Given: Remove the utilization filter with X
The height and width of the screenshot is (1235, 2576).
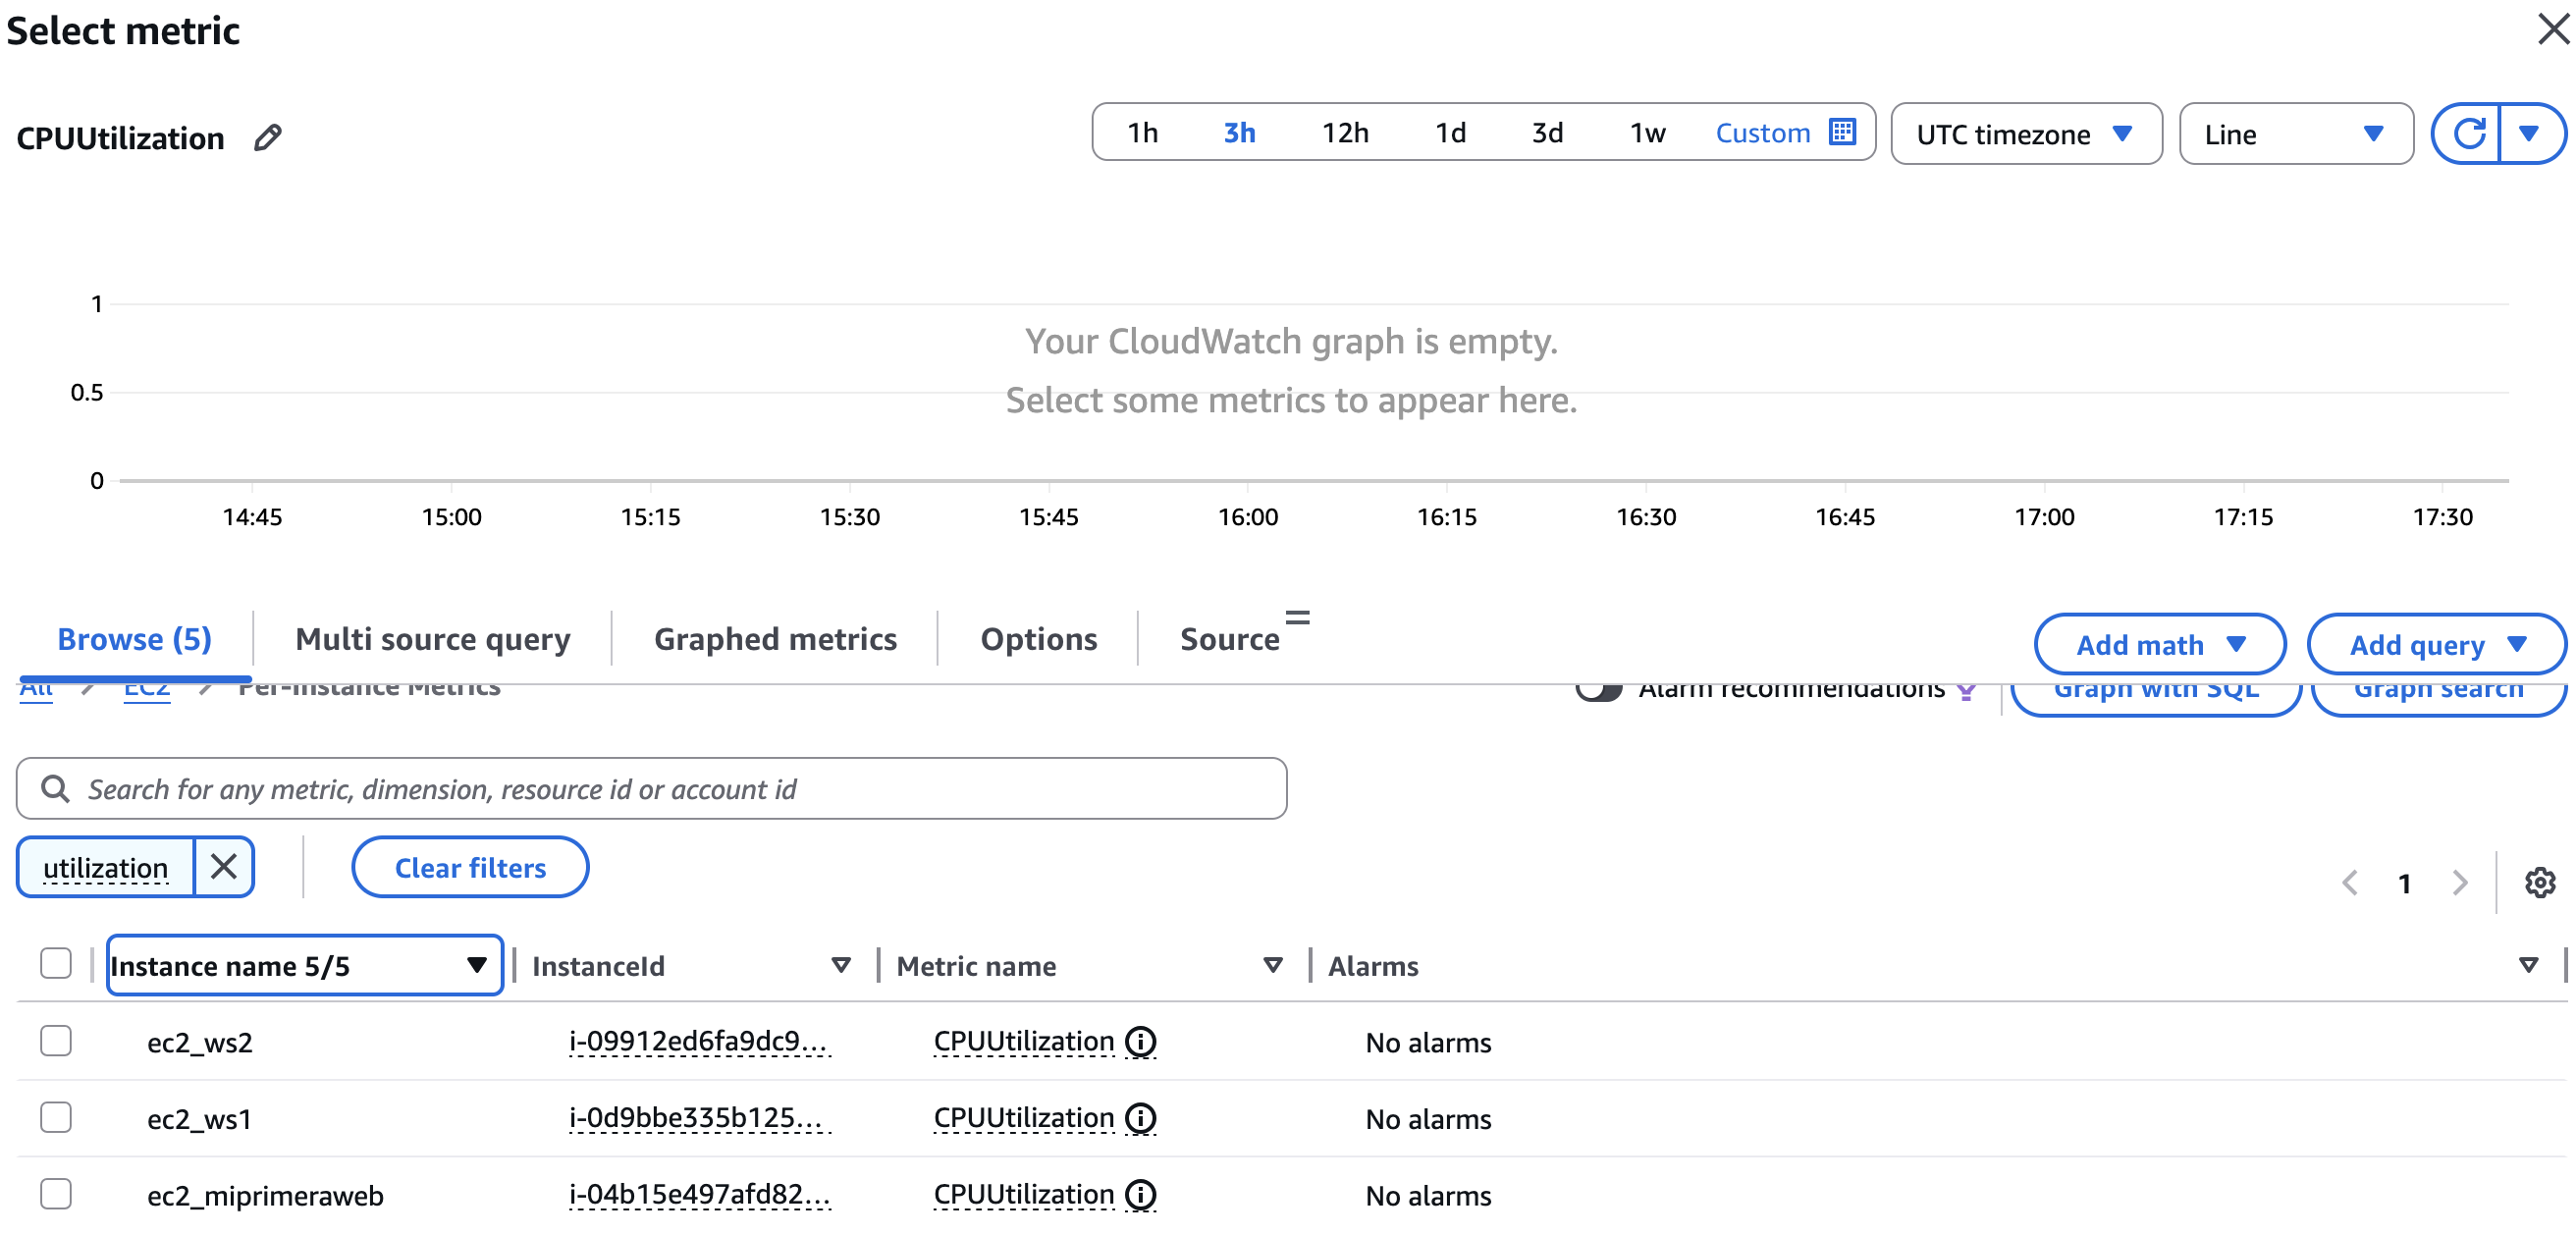Looking at the screenshot, I should pyautogui.click(x=224, y=866).
